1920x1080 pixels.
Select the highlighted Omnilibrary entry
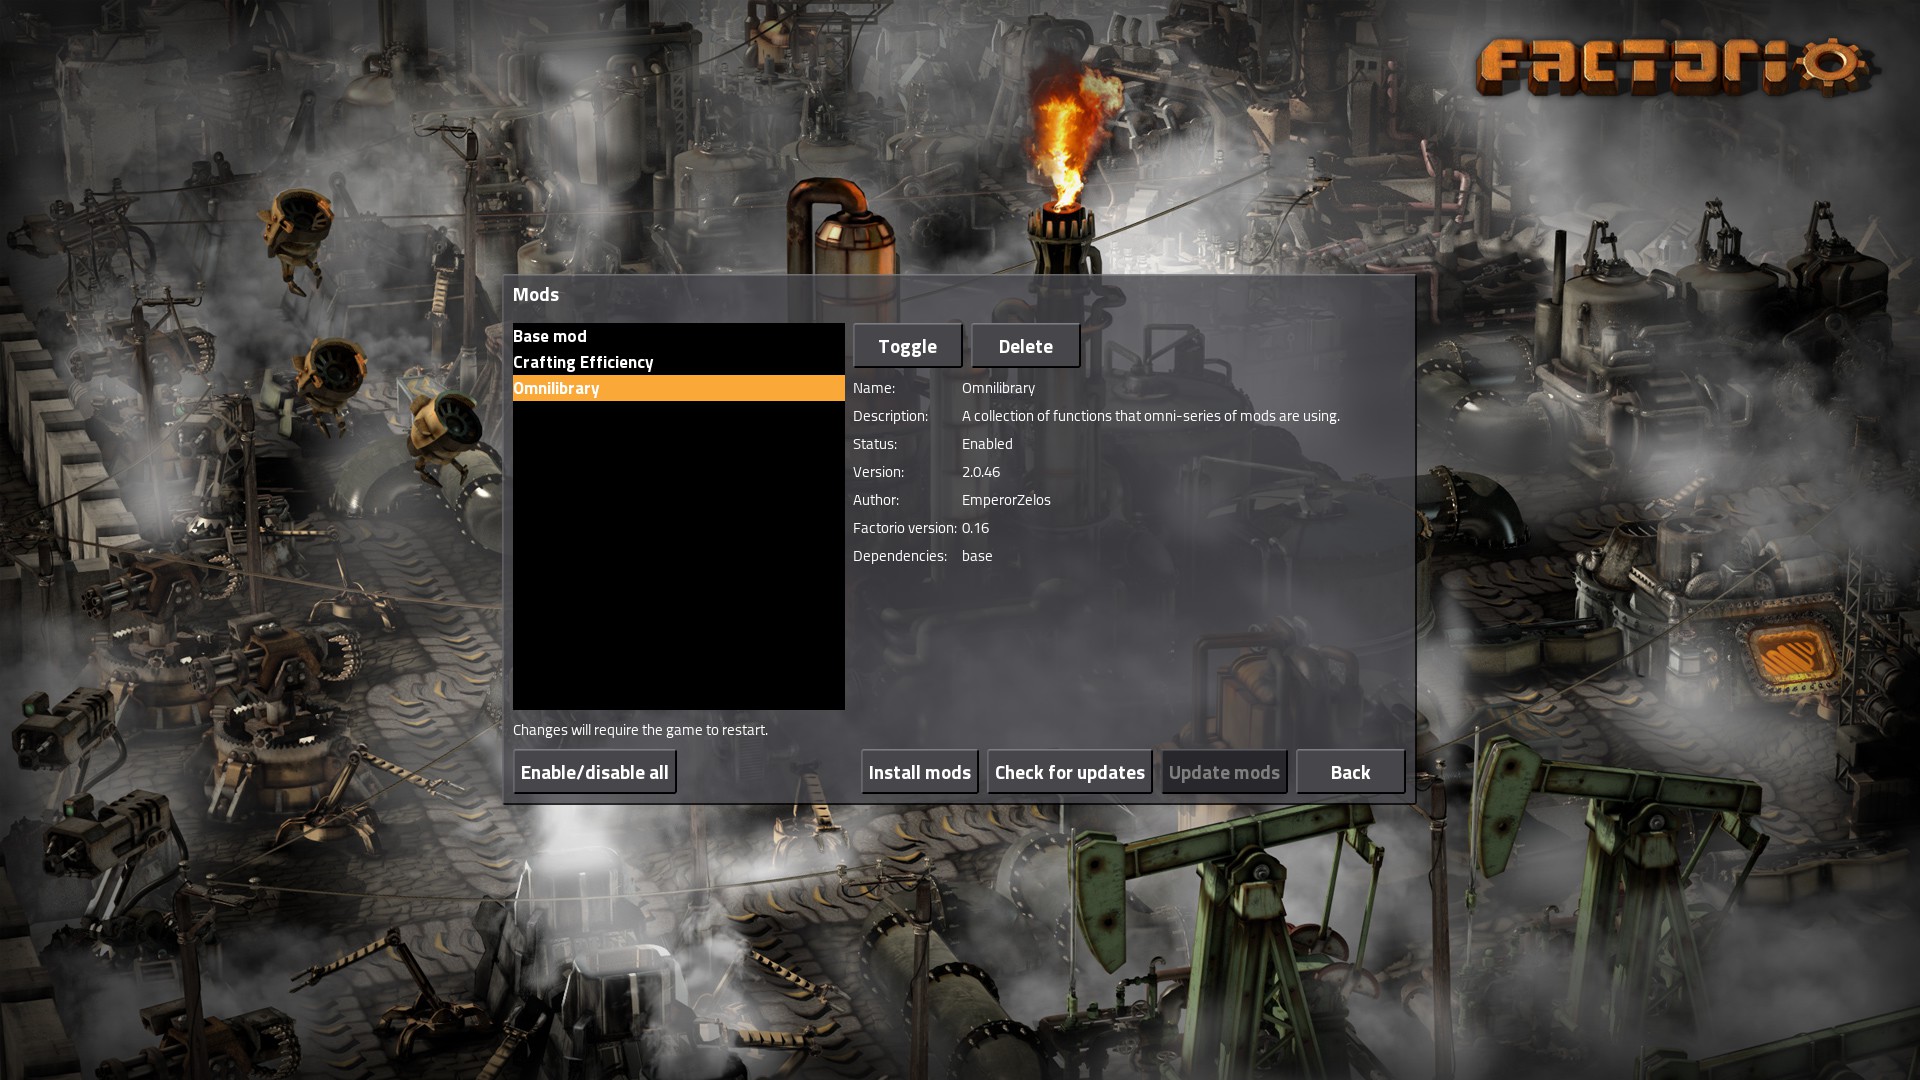556,388
